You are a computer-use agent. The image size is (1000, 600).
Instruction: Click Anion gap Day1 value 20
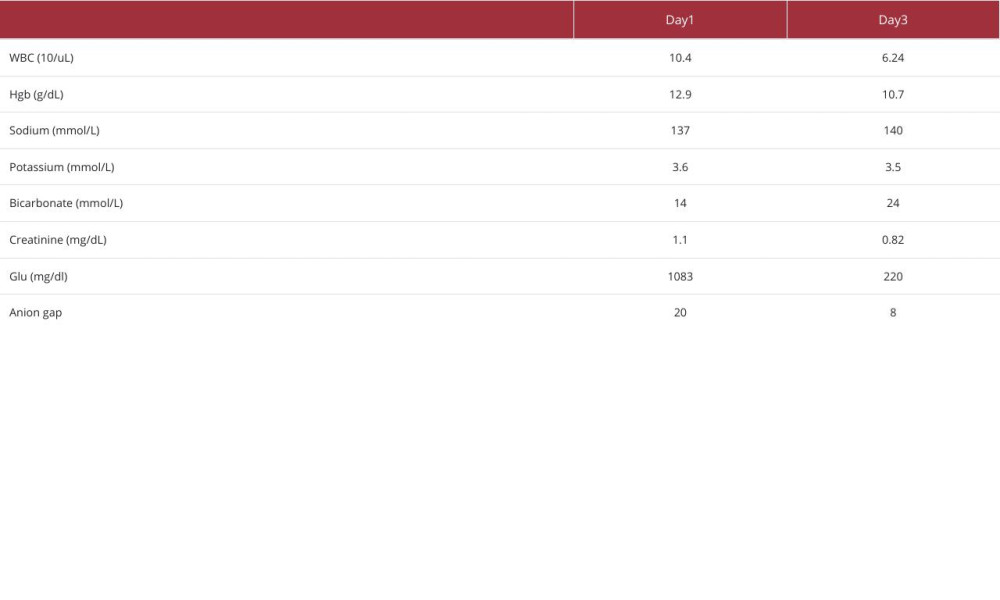[680, 313]
